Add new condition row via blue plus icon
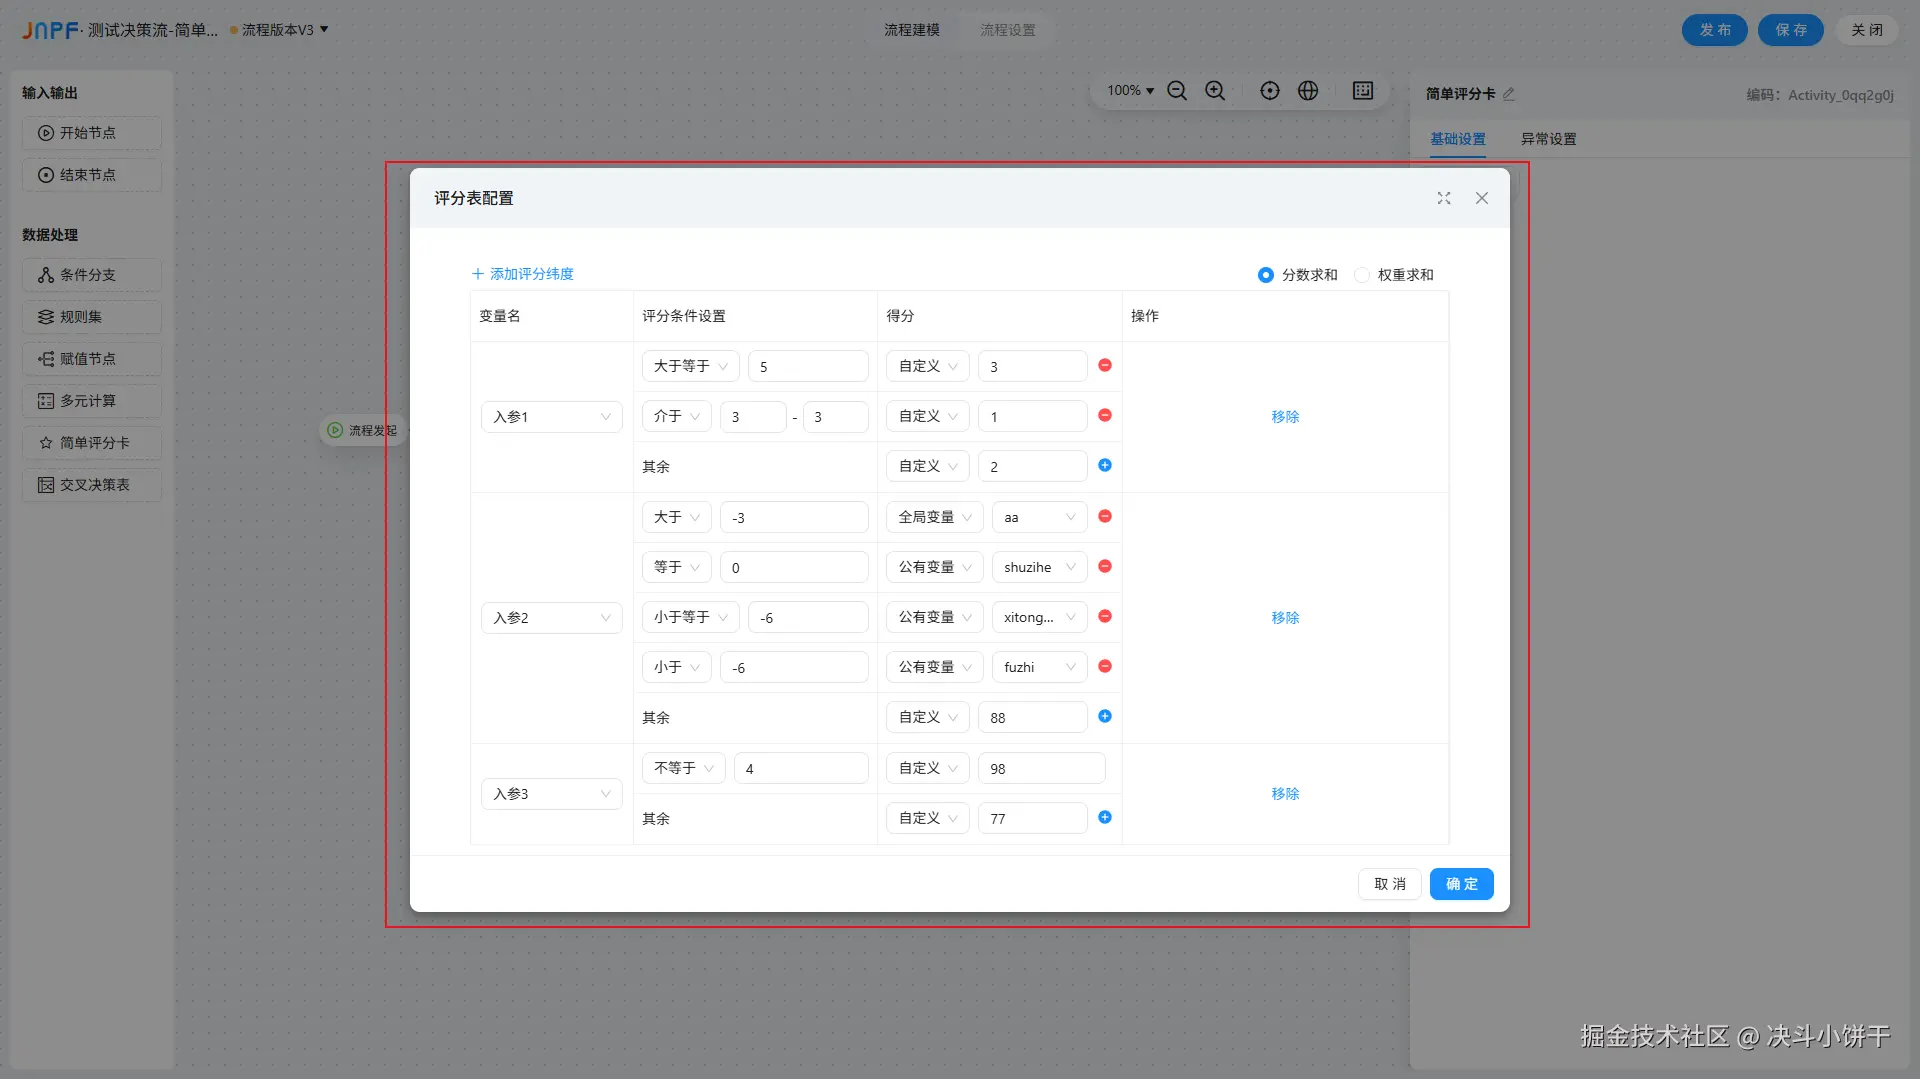This screenshot has width=1920, height=1079. coord(1105,465)
